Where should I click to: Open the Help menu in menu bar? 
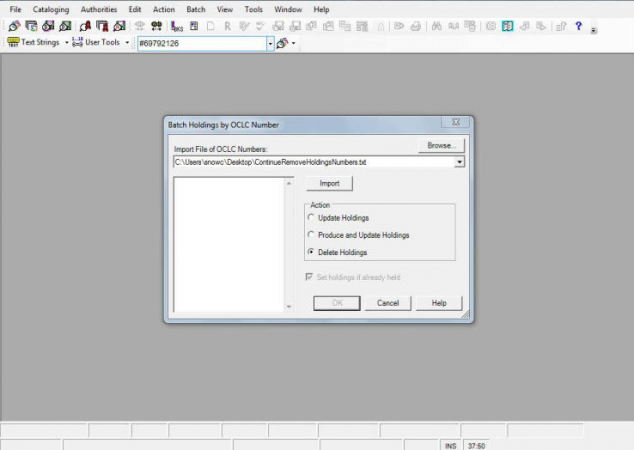[x=321, y=9]
